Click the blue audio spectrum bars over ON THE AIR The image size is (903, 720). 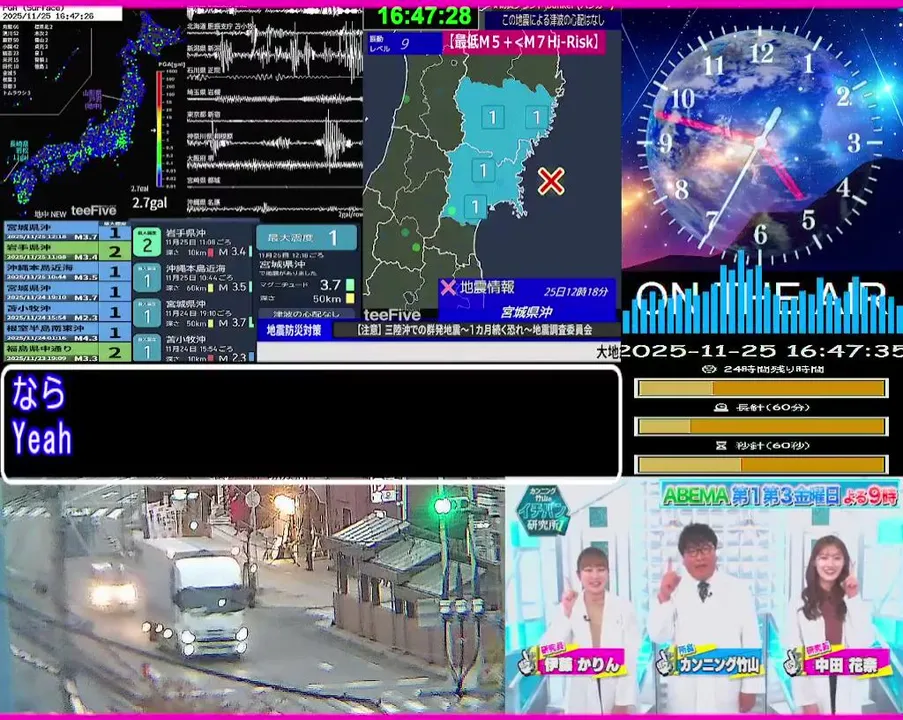pos(762,294)
